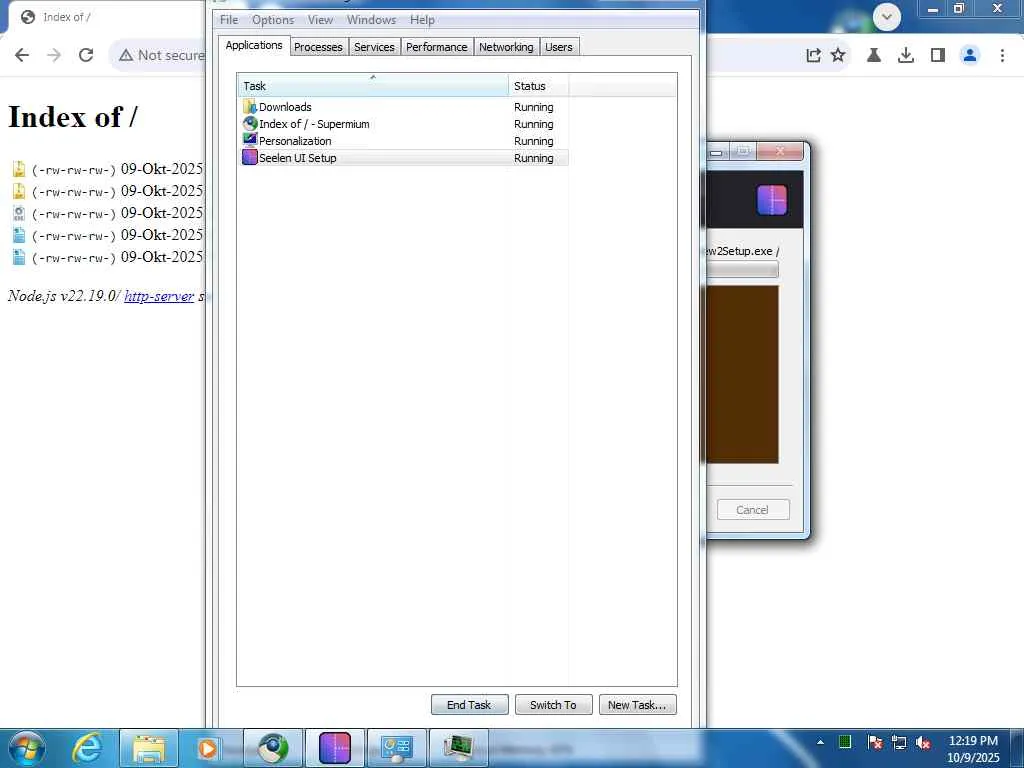Open the browser downloads icon

point(906,56)
